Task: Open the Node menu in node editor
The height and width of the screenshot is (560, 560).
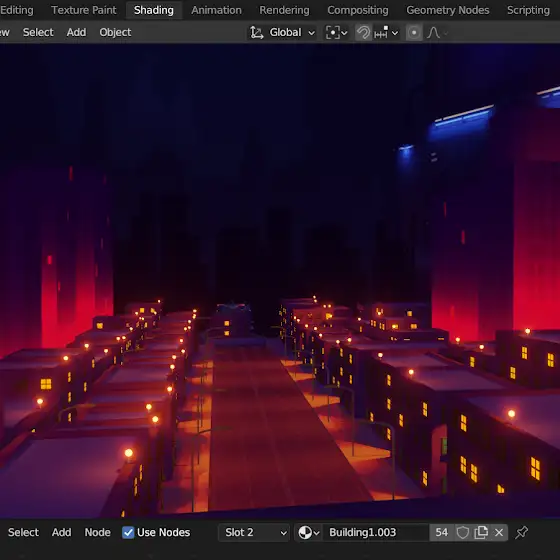Action: point(97,532)
